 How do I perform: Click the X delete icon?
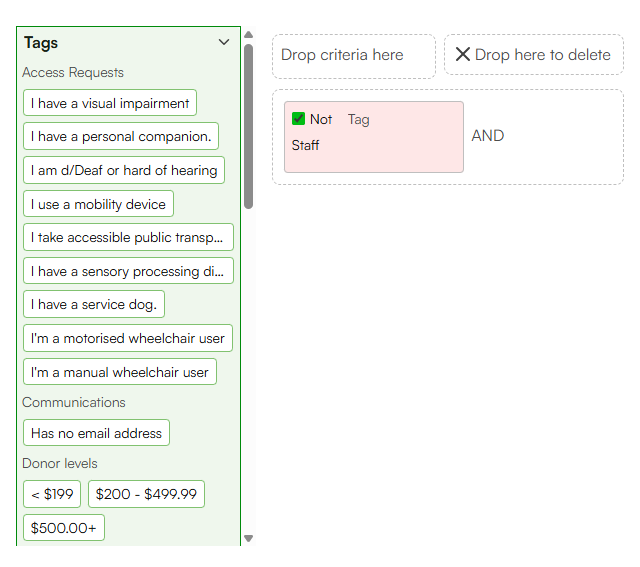[x=462, y=54]
